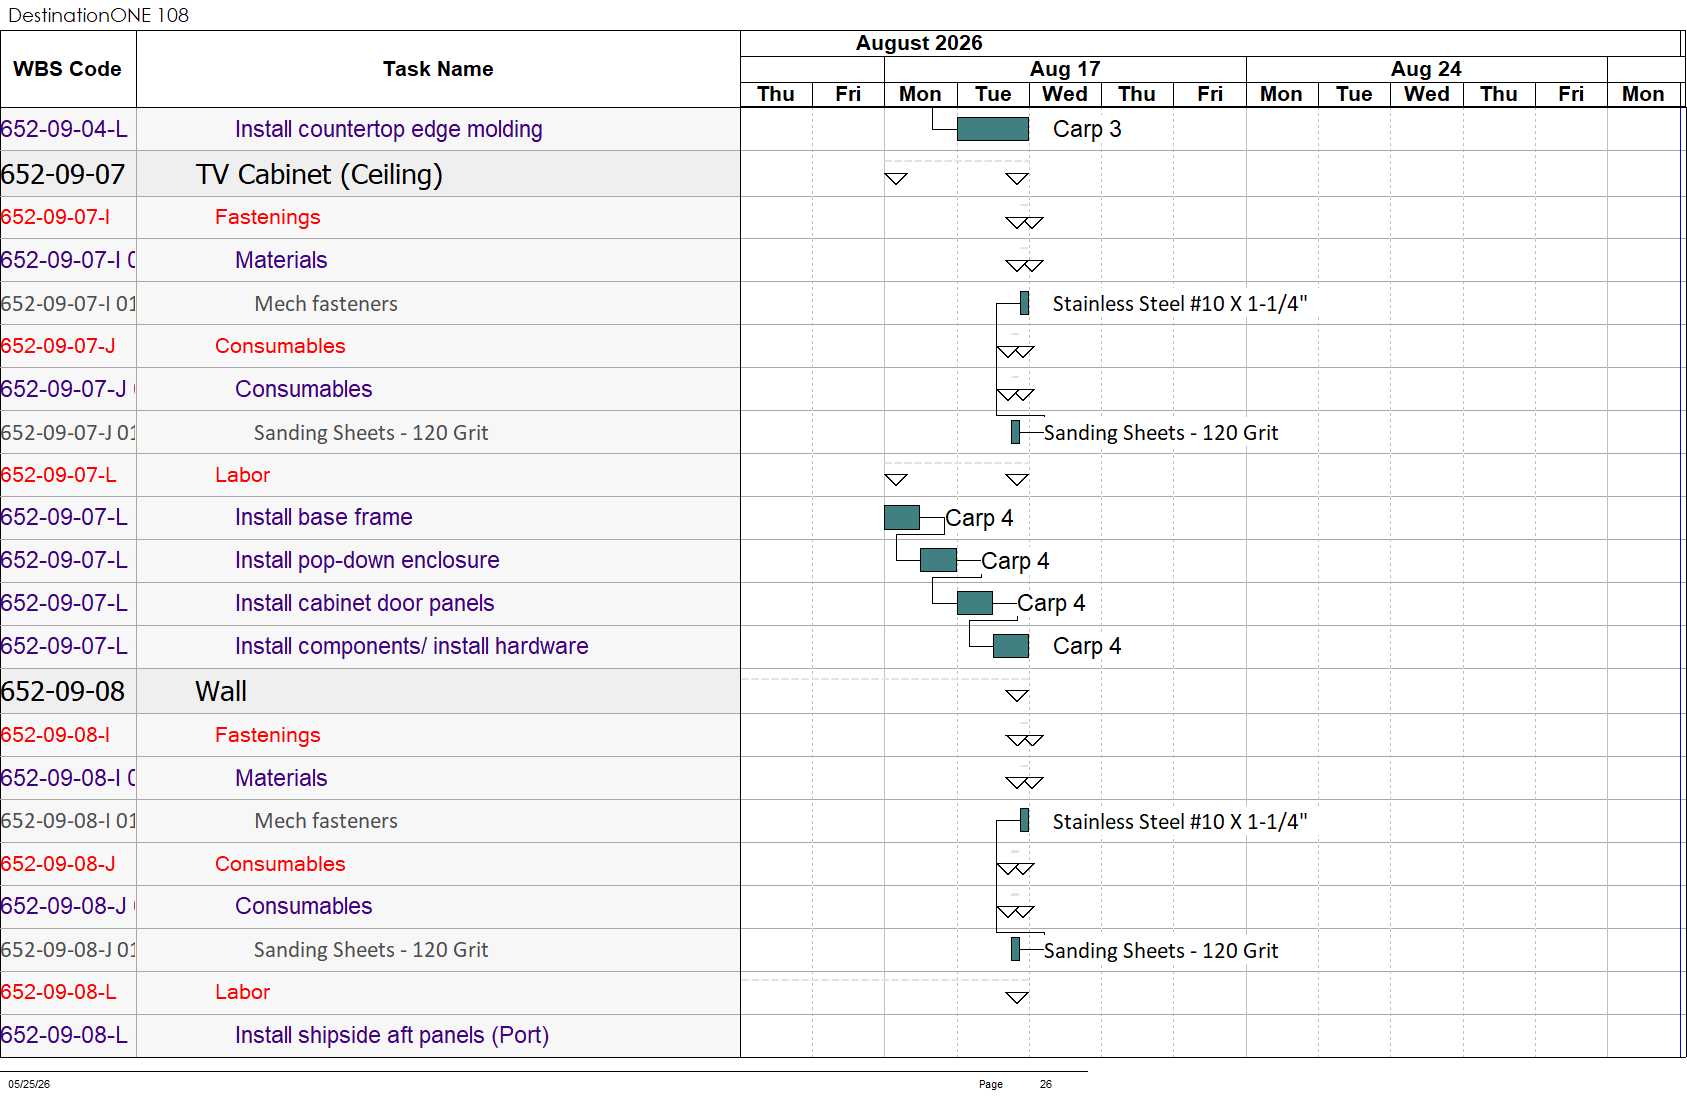
Task: Click WBS code 652-09-04-L
Action: coord(64,129)
